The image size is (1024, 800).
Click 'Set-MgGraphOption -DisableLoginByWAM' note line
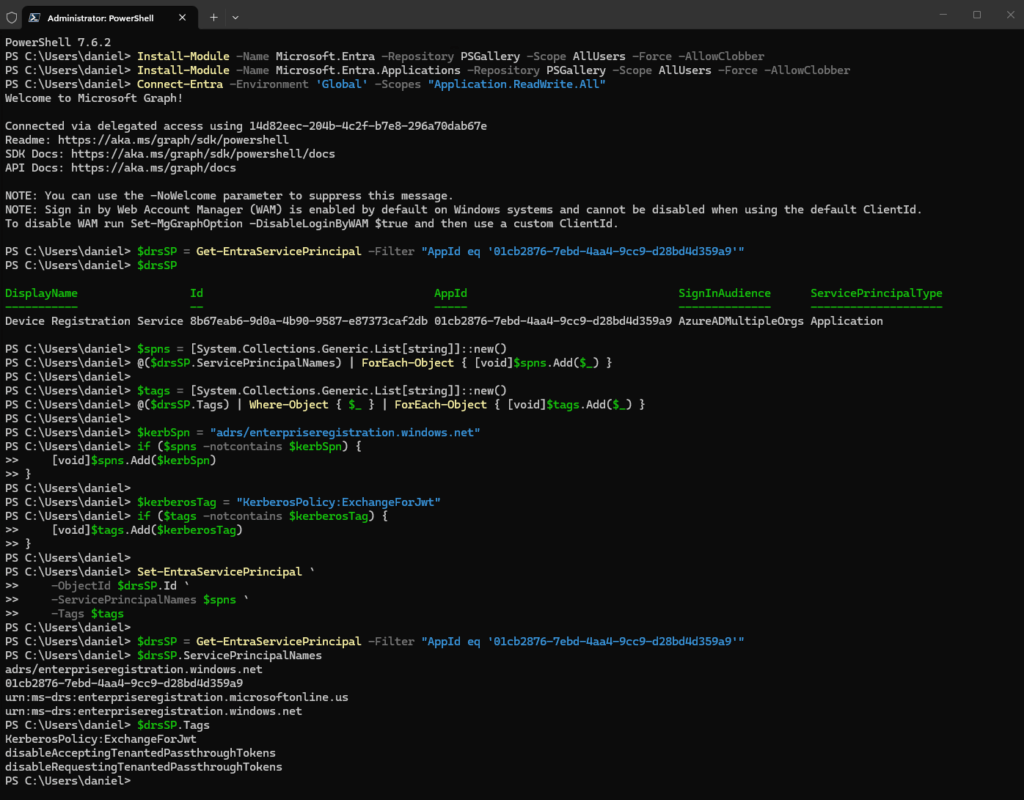point(312,223)
